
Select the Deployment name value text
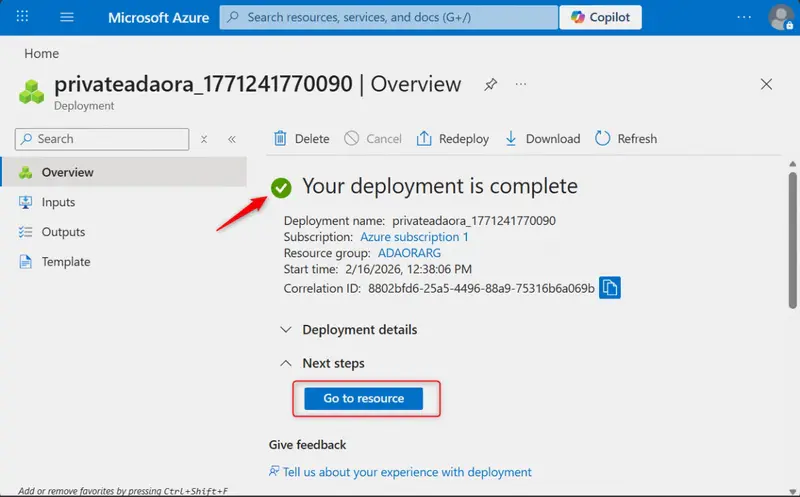pyautogui.click(x=474, y=221)
